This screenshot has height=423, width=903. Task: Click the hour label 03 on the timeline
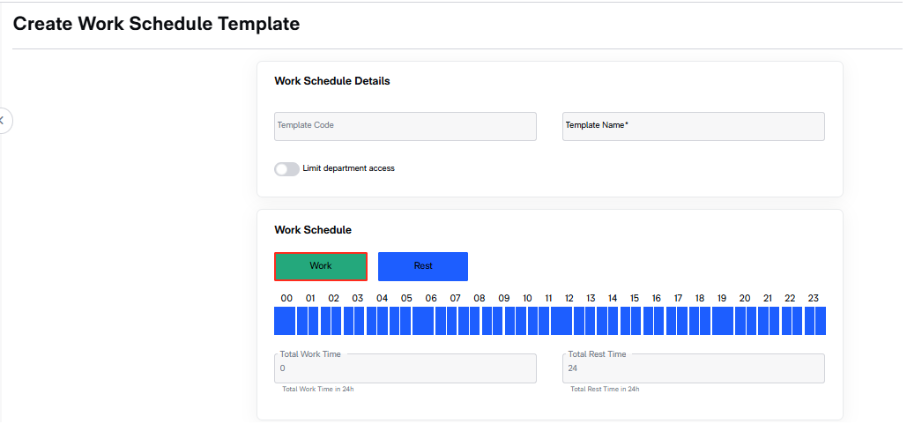tap(358, 298)
